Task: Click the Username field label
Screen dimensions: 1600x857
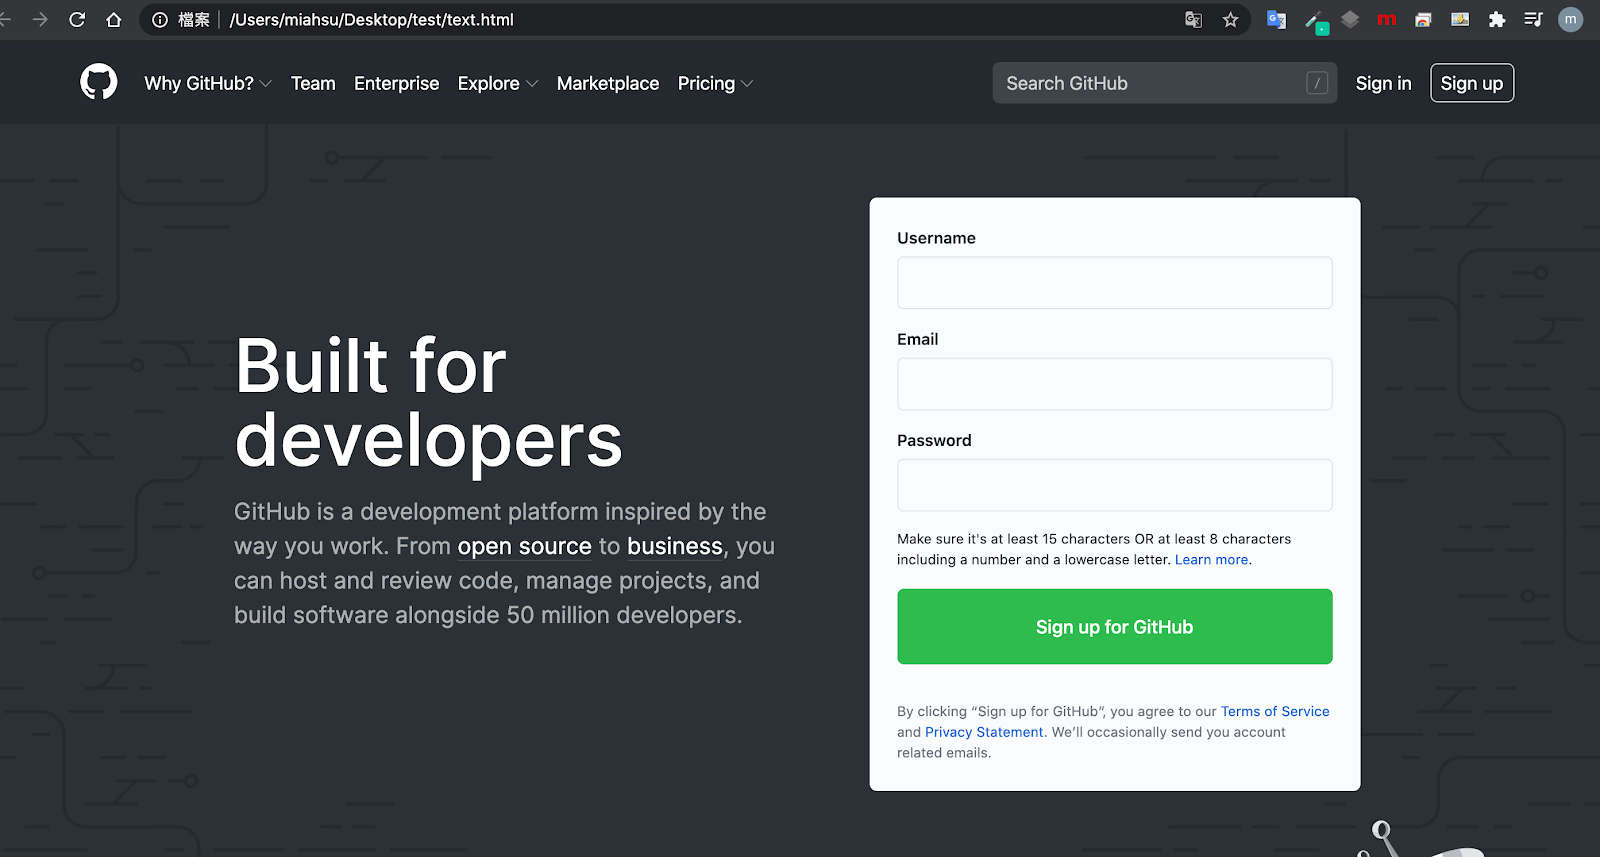Action: [x=936, y=238]
